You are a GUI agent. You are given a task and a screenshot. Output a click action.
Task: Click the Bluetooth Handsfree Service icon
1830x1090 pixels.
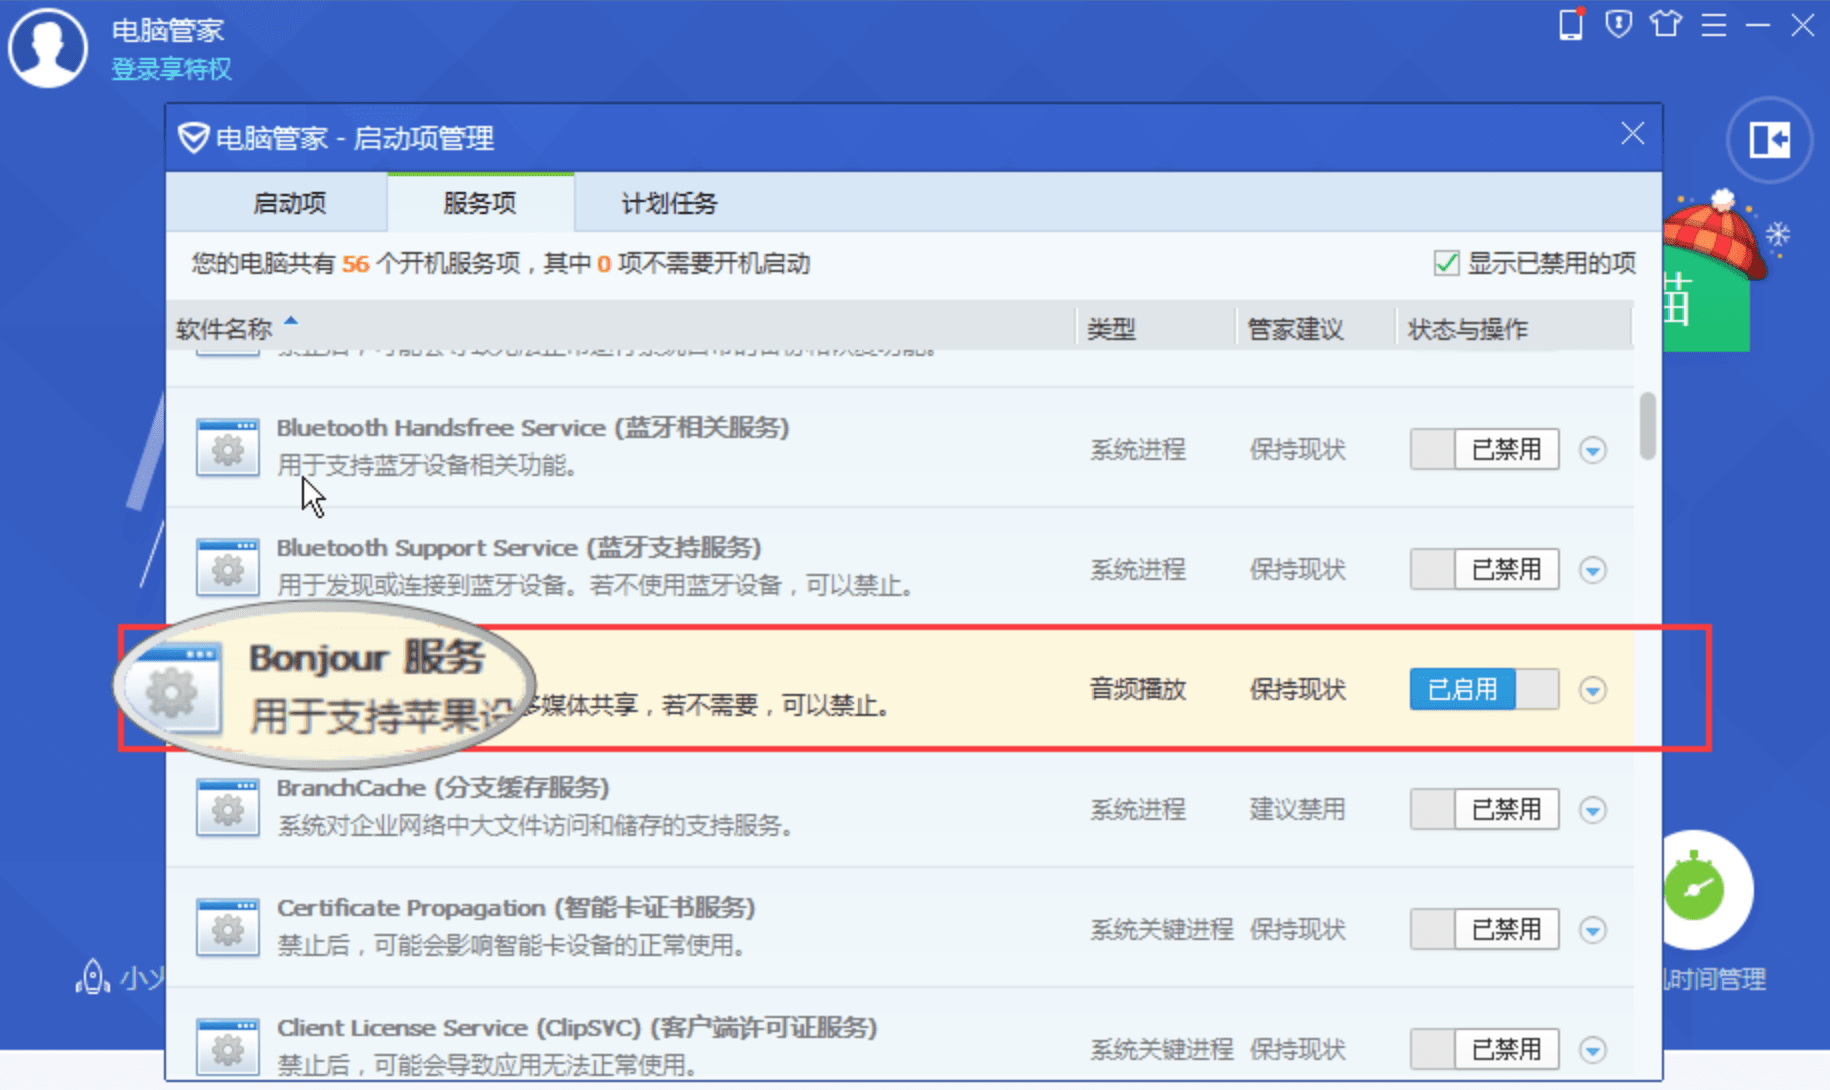[228, 448]
